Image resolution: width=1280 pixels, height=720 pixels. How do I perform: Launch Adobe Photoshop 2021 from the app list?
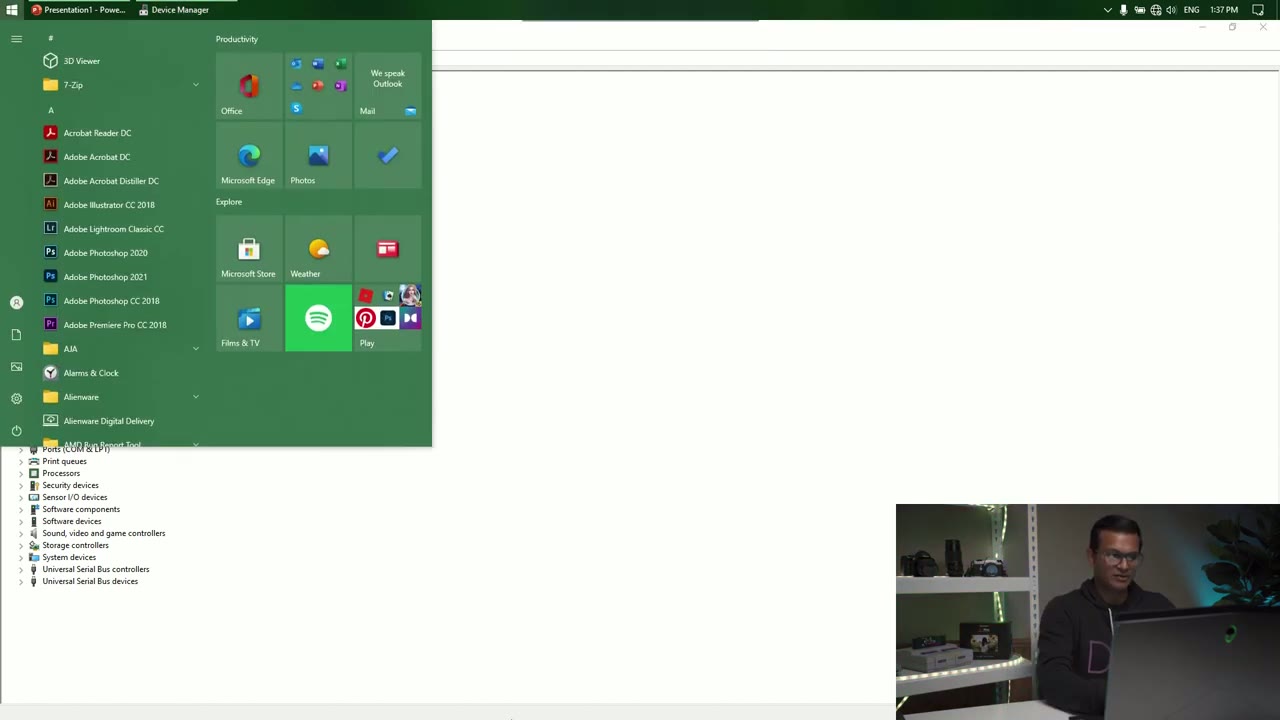click(105, 276)
